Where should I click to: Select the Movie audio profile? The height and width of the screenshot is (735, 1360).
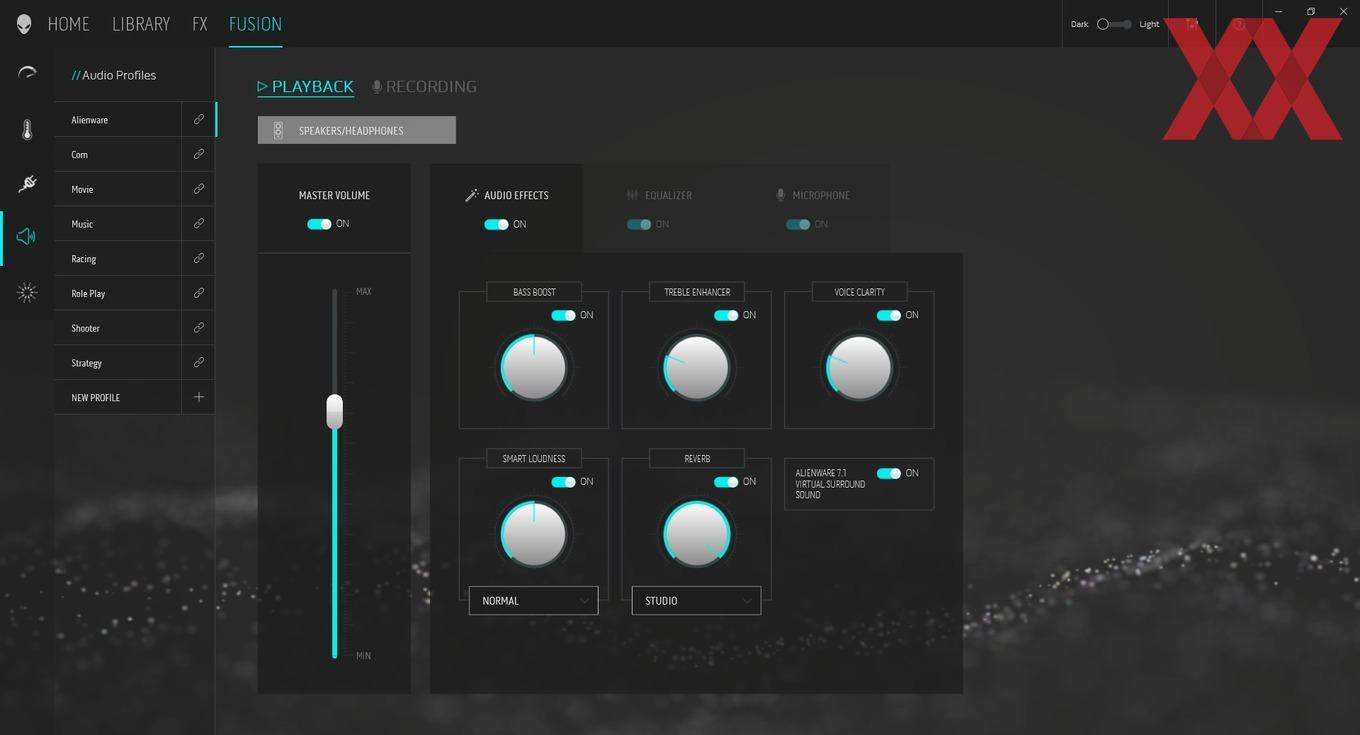(x=118, y=189)
